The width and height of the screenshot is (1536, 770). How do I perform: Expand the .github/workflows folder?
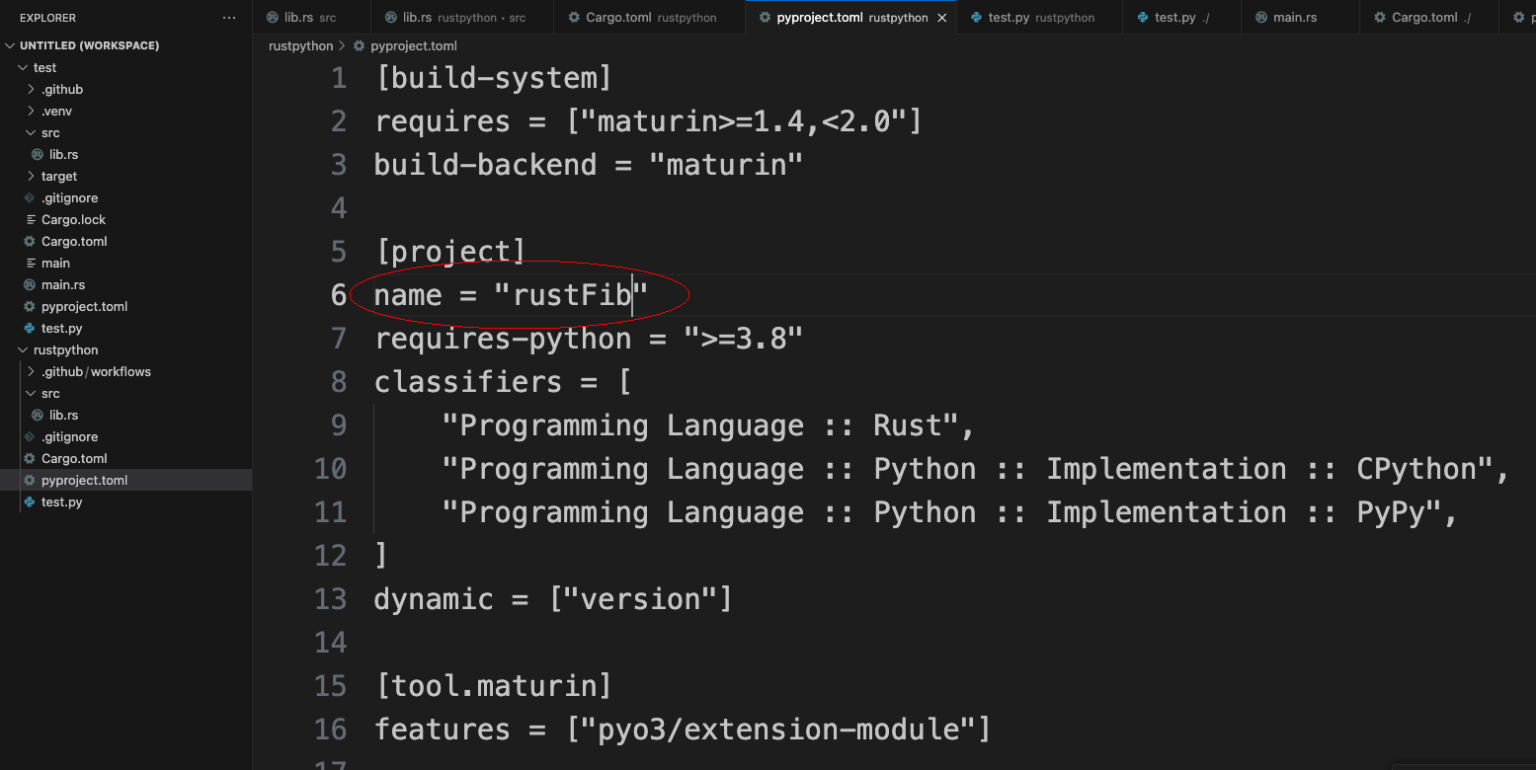pyautogui.click(x=96, y=371)
